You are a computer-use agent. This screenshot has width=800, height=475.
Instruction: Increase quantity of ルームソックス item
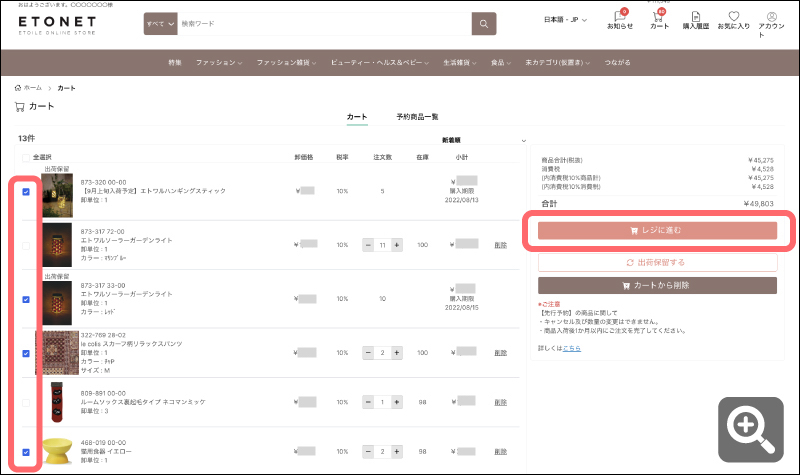[x=396, y=402]
